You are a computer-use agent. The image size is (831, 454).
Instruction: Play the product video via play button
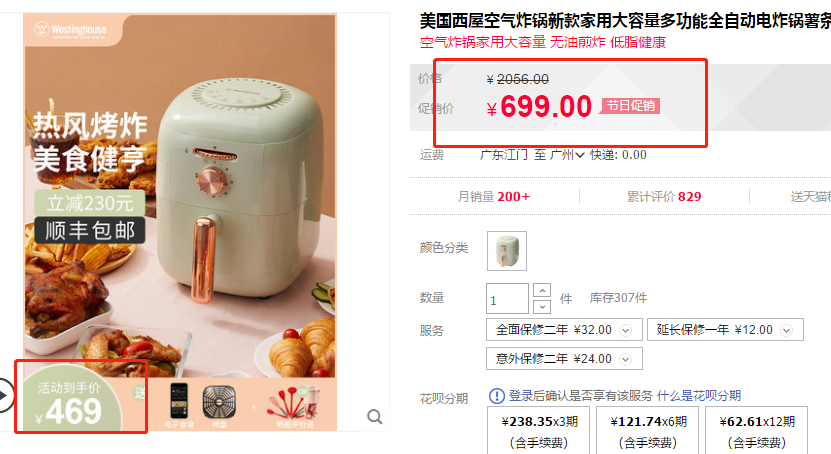(x=4, y=395)
